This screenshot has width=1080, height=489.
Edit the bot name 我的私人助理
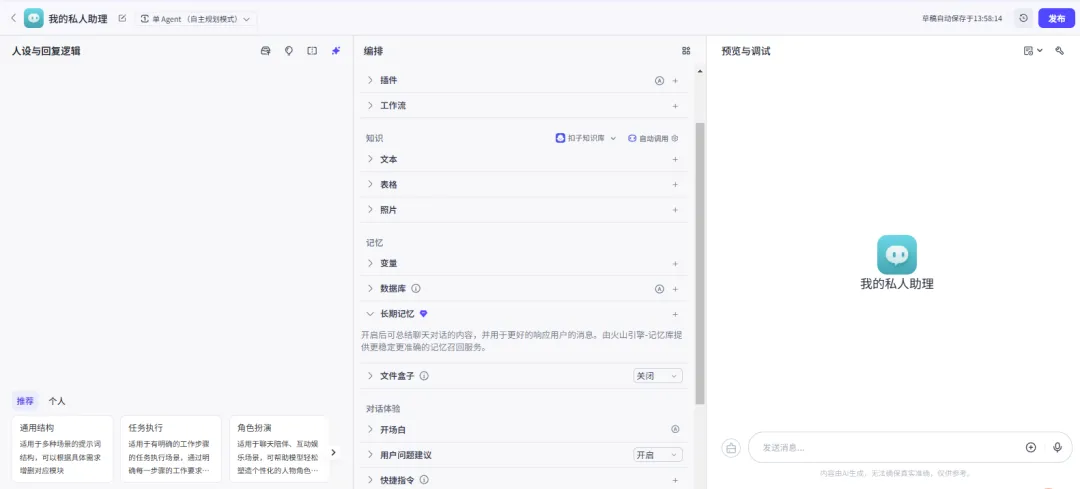(123, 19)
